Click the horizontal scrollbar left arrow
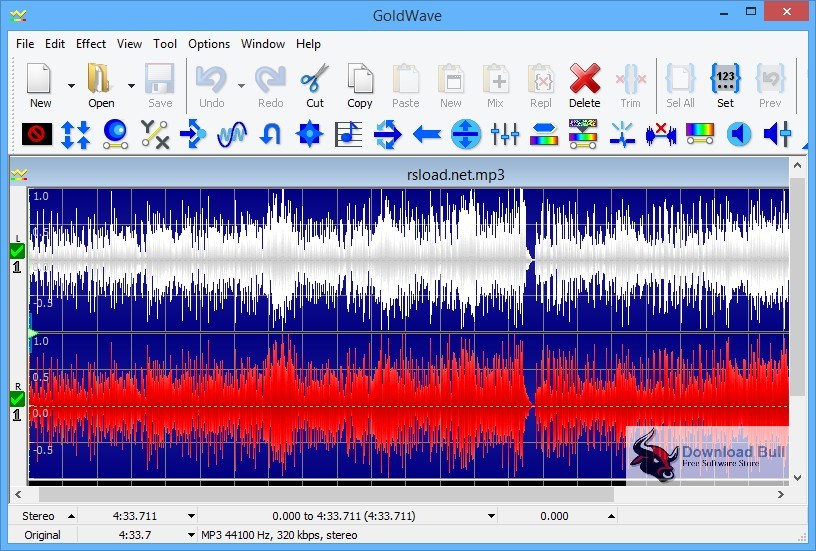Image resolution: width=816 pixels, height=551 pixels. coord(18,494)
